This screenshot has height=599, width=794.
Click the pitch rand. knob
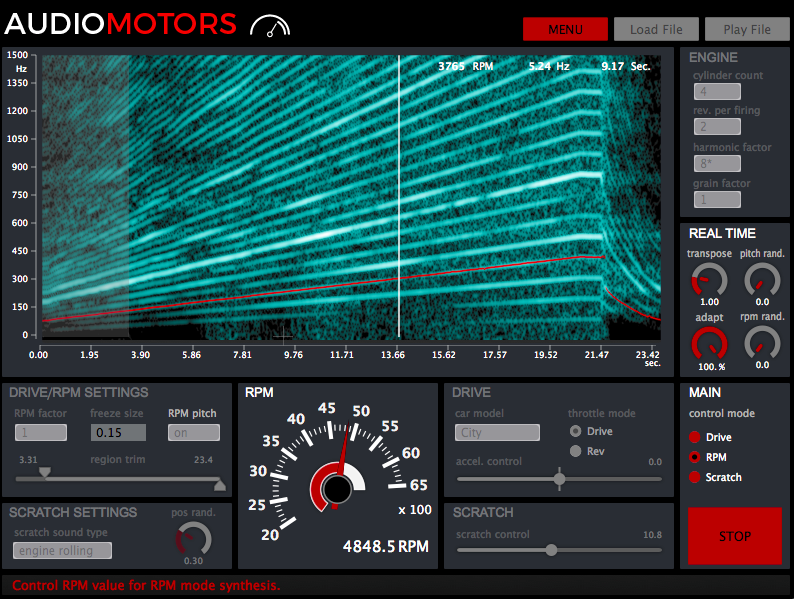[x=762, y=280]
